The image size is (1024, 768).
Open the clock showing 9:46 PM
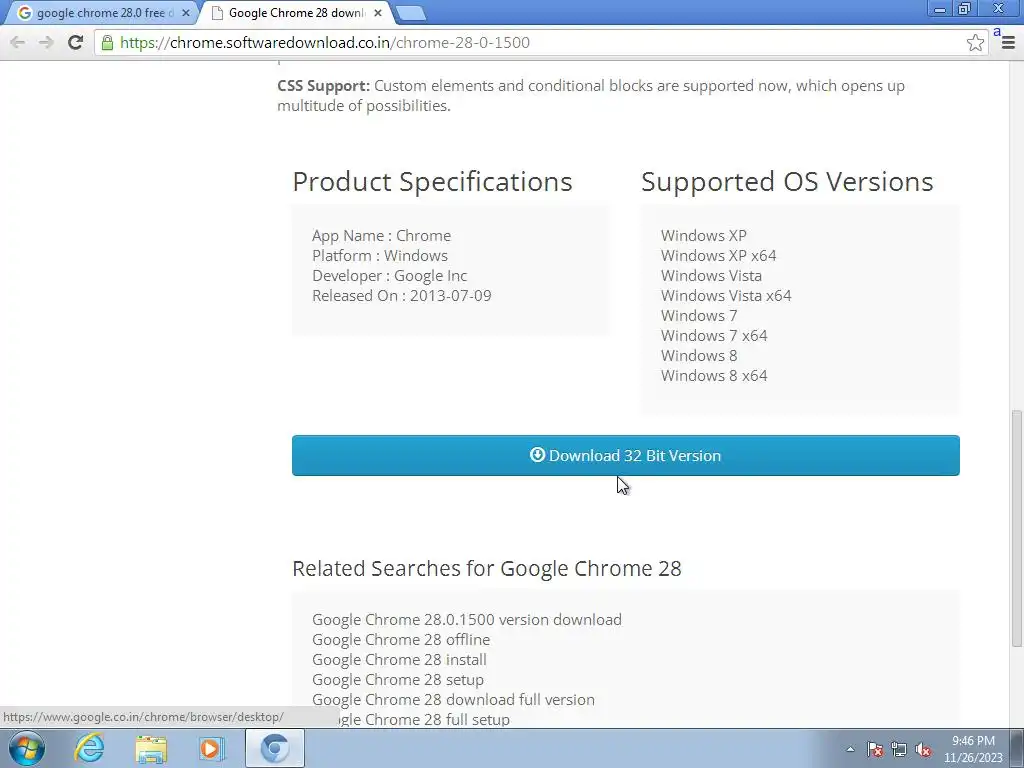[972, 749]
